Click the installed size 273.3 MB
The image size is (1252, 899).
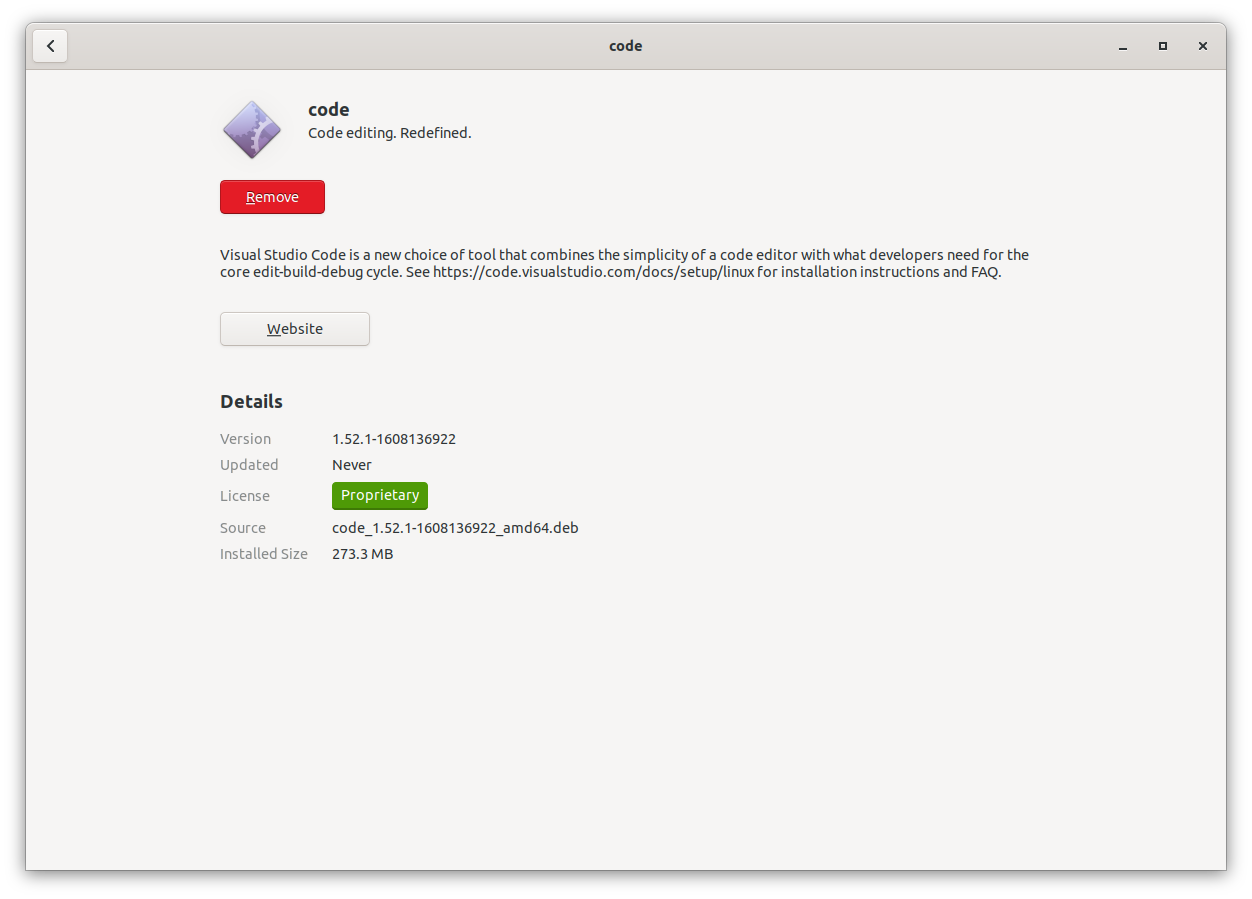tap(362, 554)
